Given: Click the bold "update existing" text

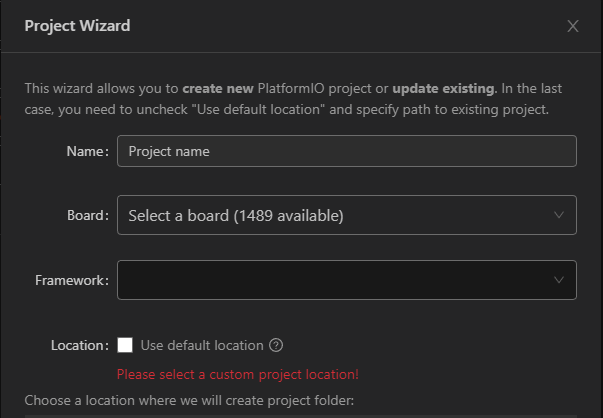Looking at the screenshot, I should (x=443, y=88).
